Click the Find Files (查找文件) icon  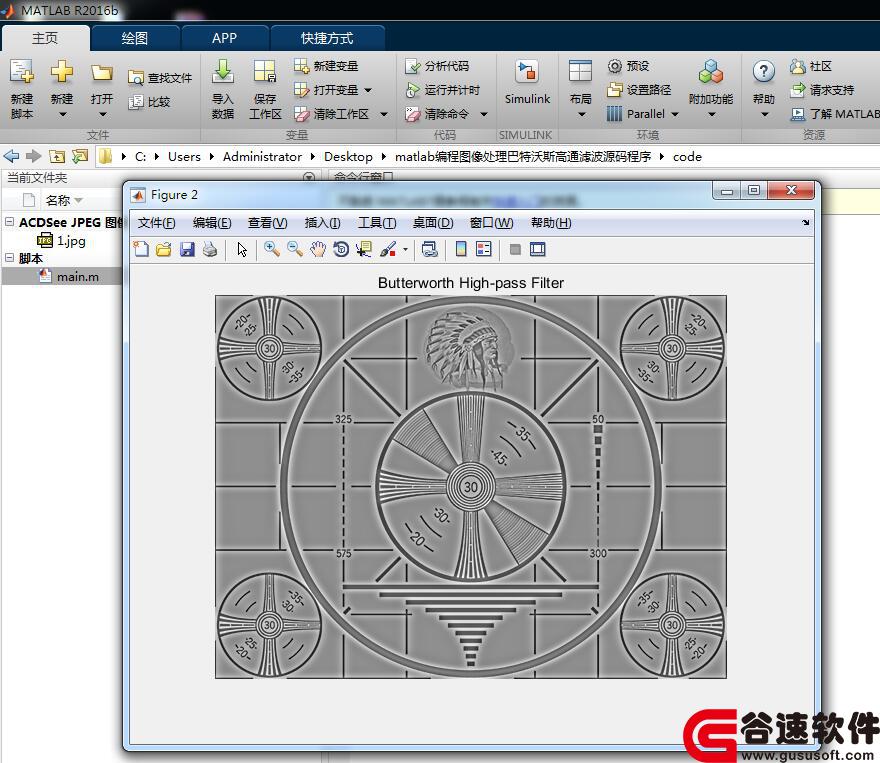(x=136, y=78)
